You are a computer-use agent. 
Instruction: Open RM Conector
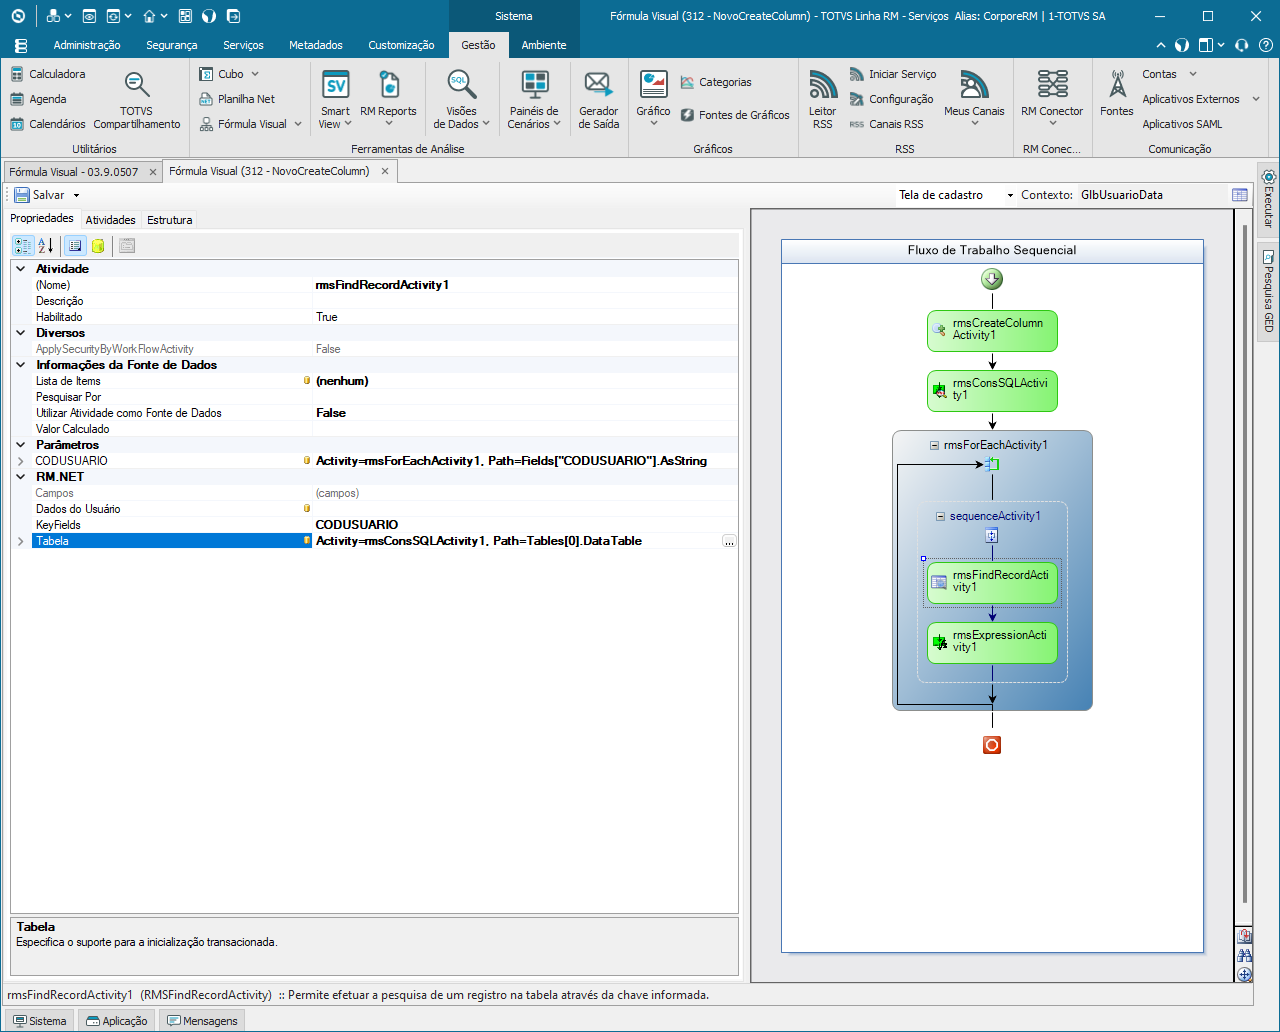click(1052, 100)
